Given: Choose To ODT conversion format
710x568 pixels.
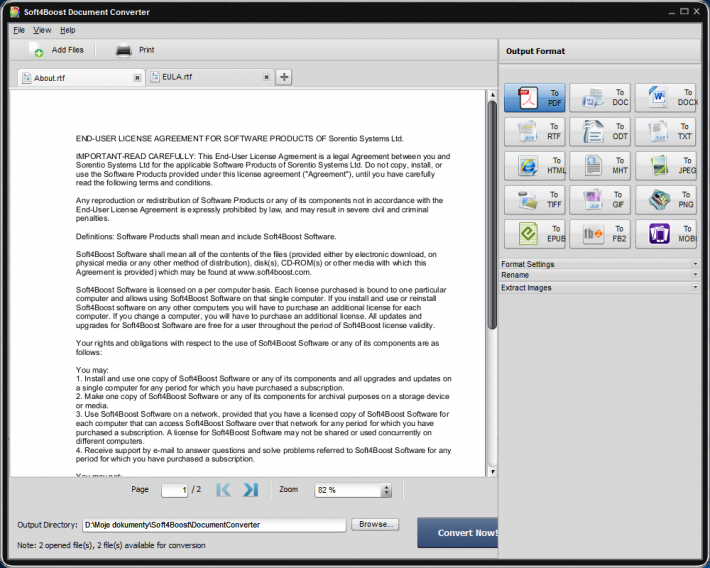Looking at the screenshot, I should coord(600,131).
